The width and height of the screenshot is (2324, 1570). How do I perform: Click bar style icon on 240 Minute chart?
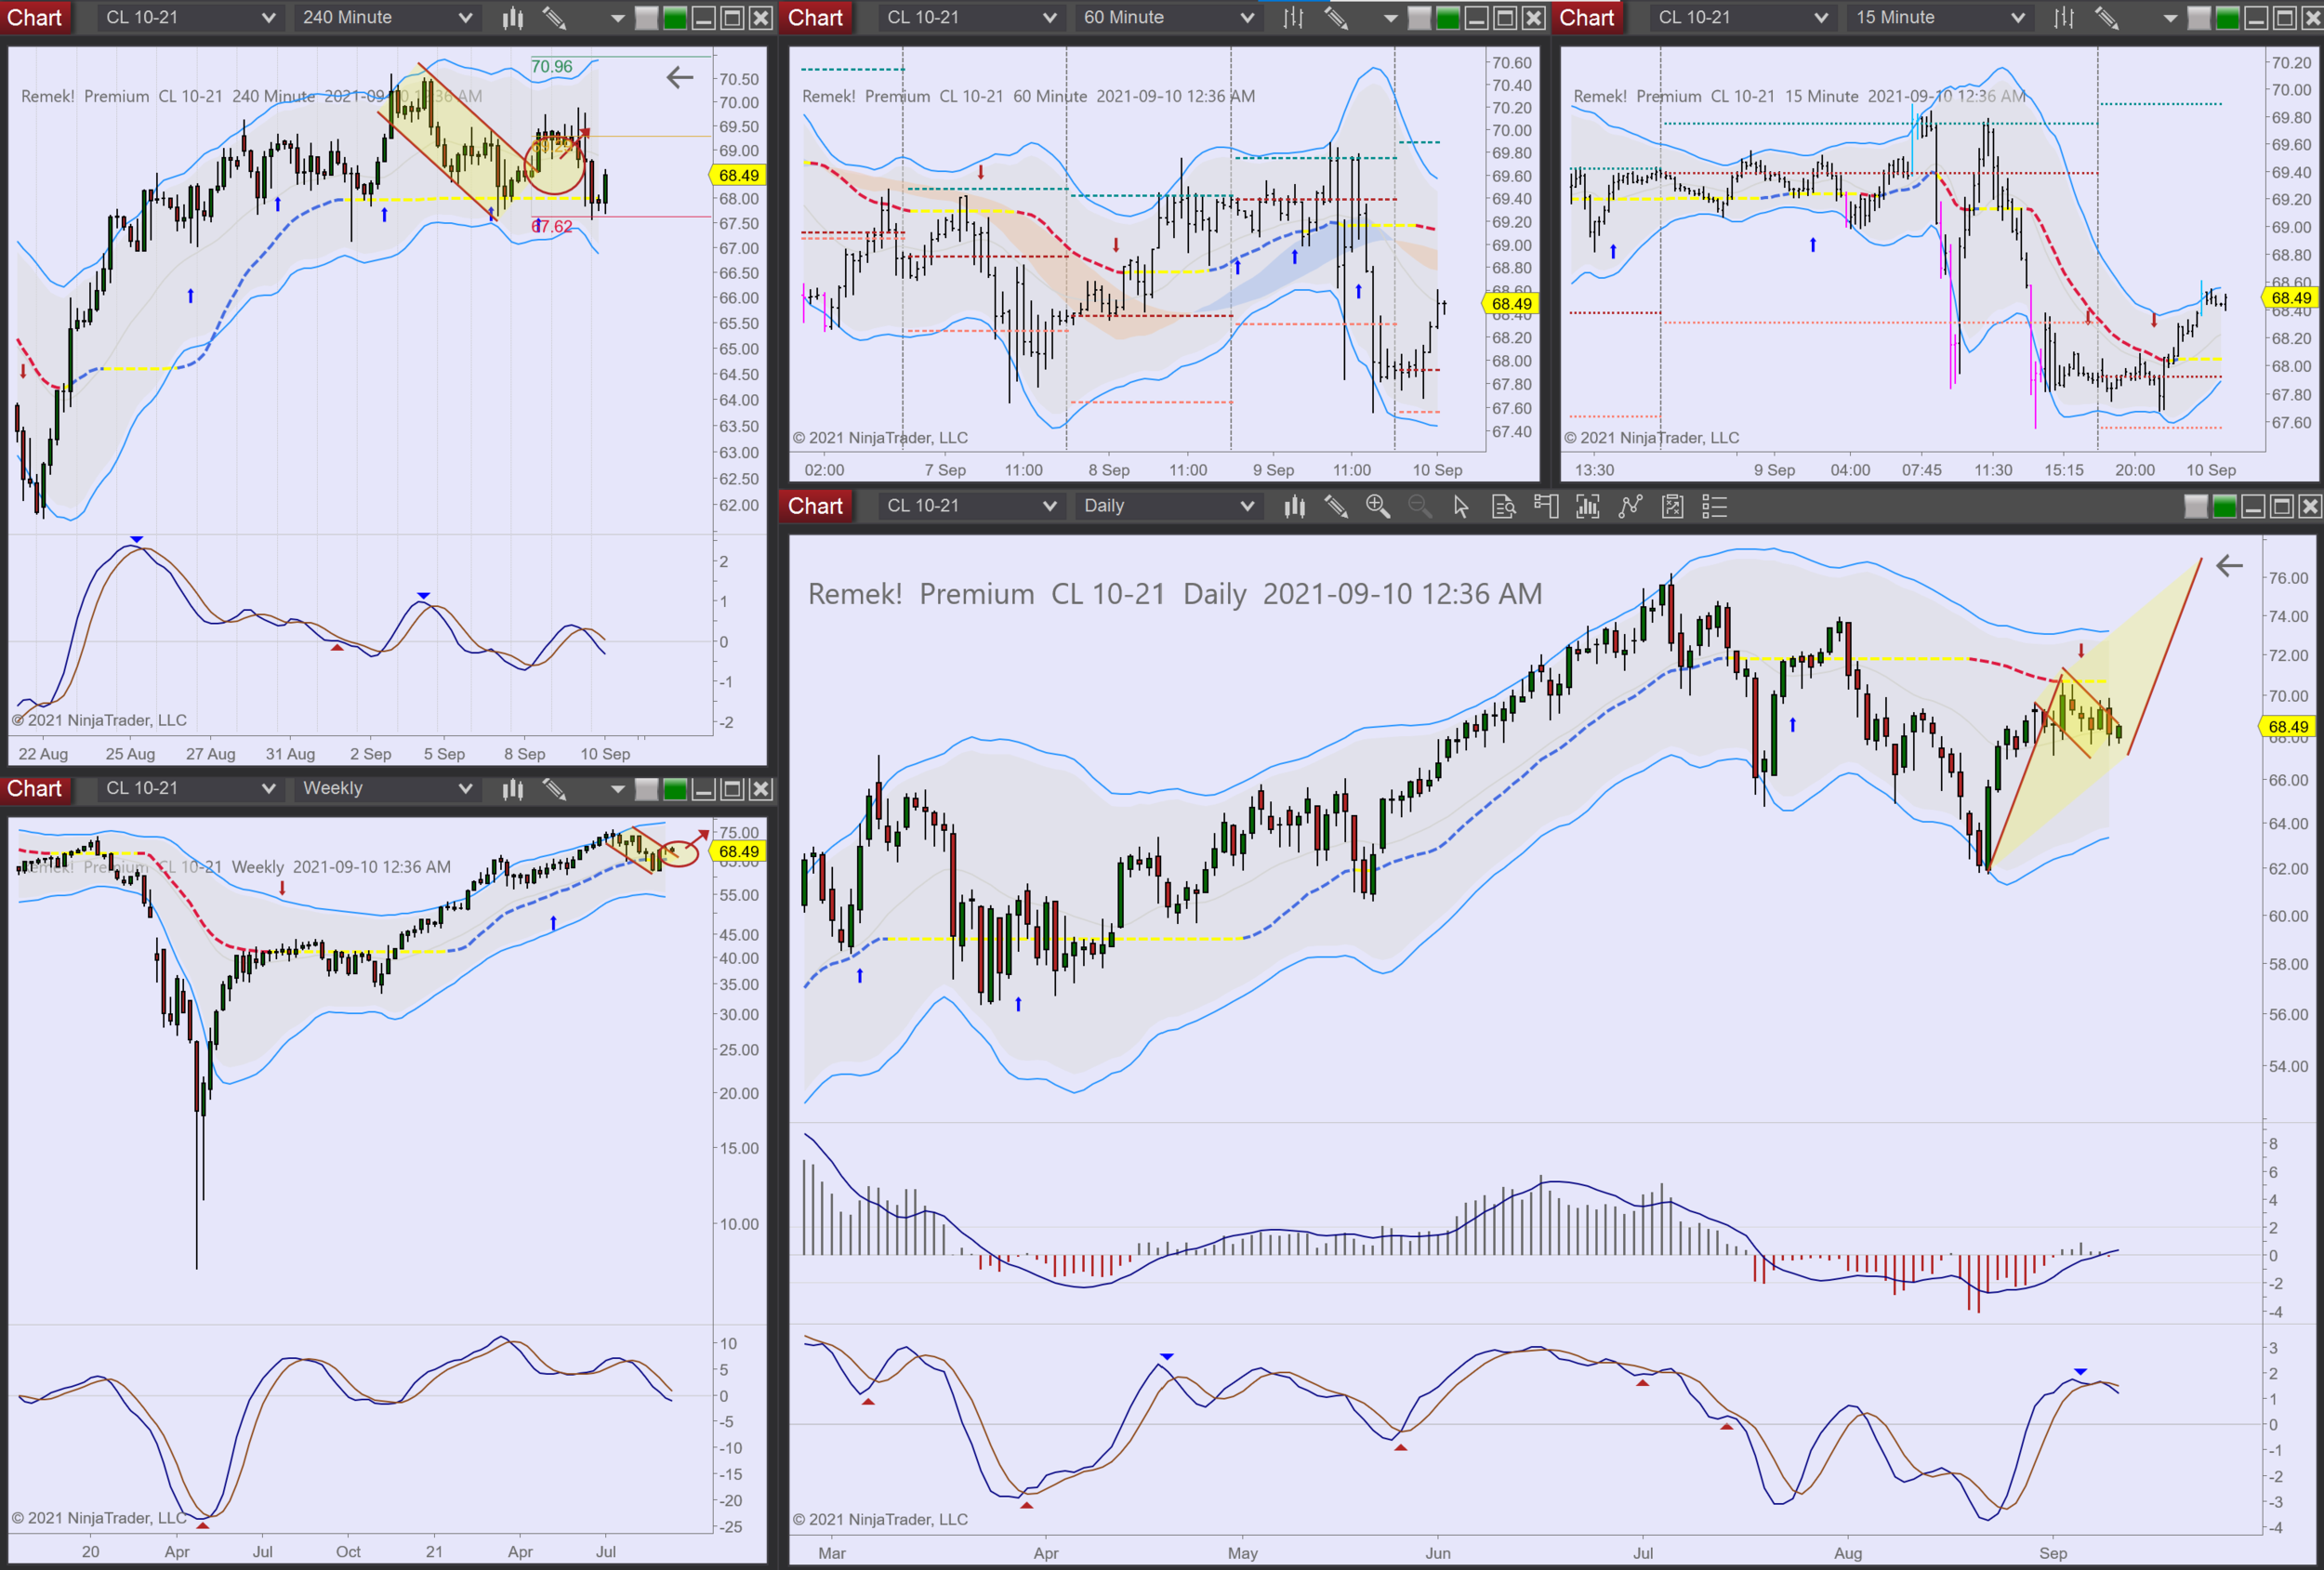point(513,17)
